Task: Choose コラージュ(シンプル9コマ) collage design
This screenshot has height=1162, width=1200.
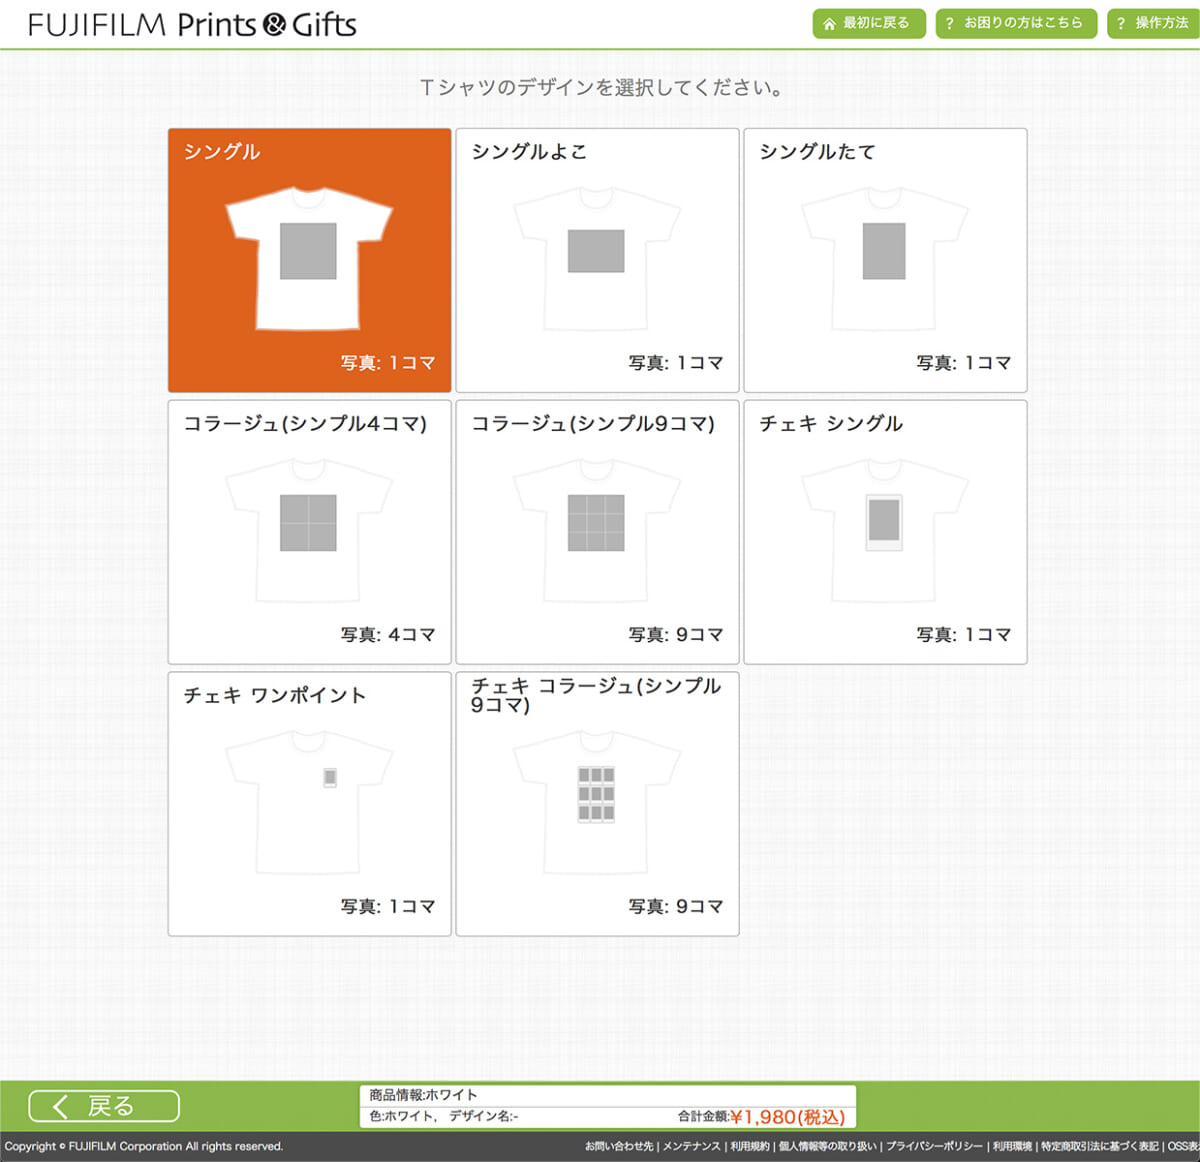Action: pyautogui.click(x=597, y=532)
